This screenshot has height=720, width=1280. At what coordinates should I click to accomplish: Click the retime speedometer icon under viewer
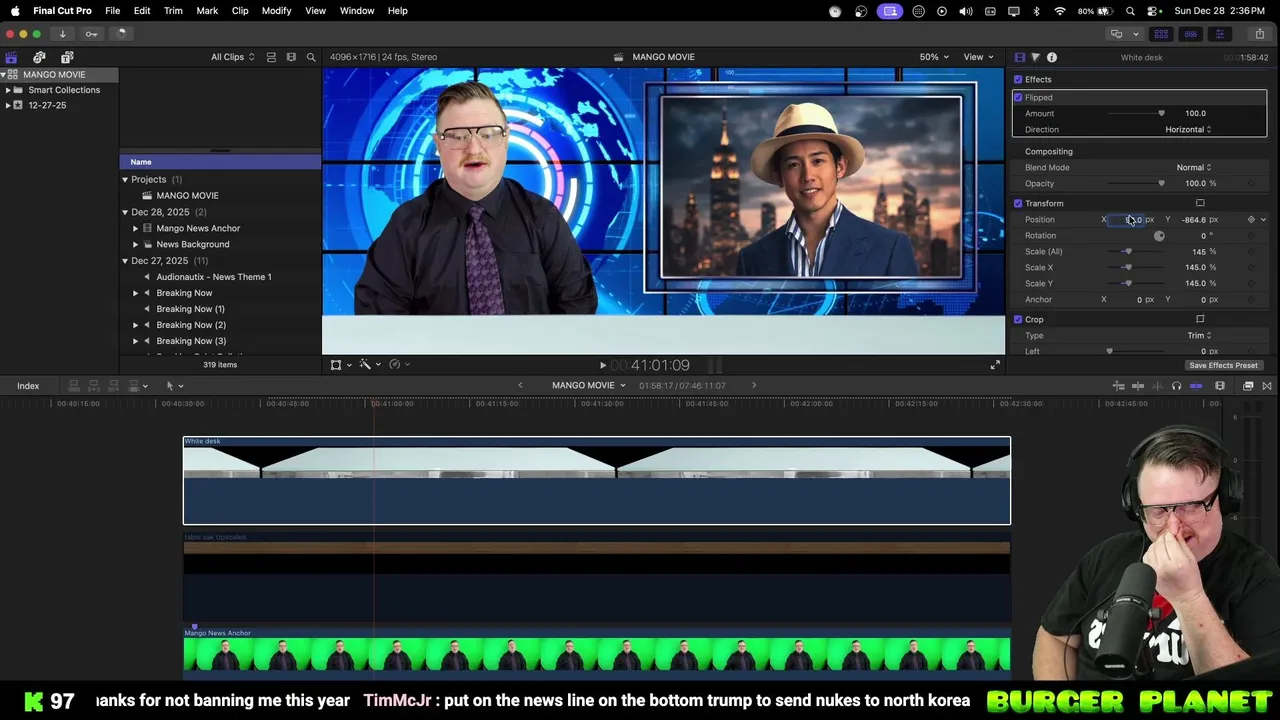(x=396, y=365)
